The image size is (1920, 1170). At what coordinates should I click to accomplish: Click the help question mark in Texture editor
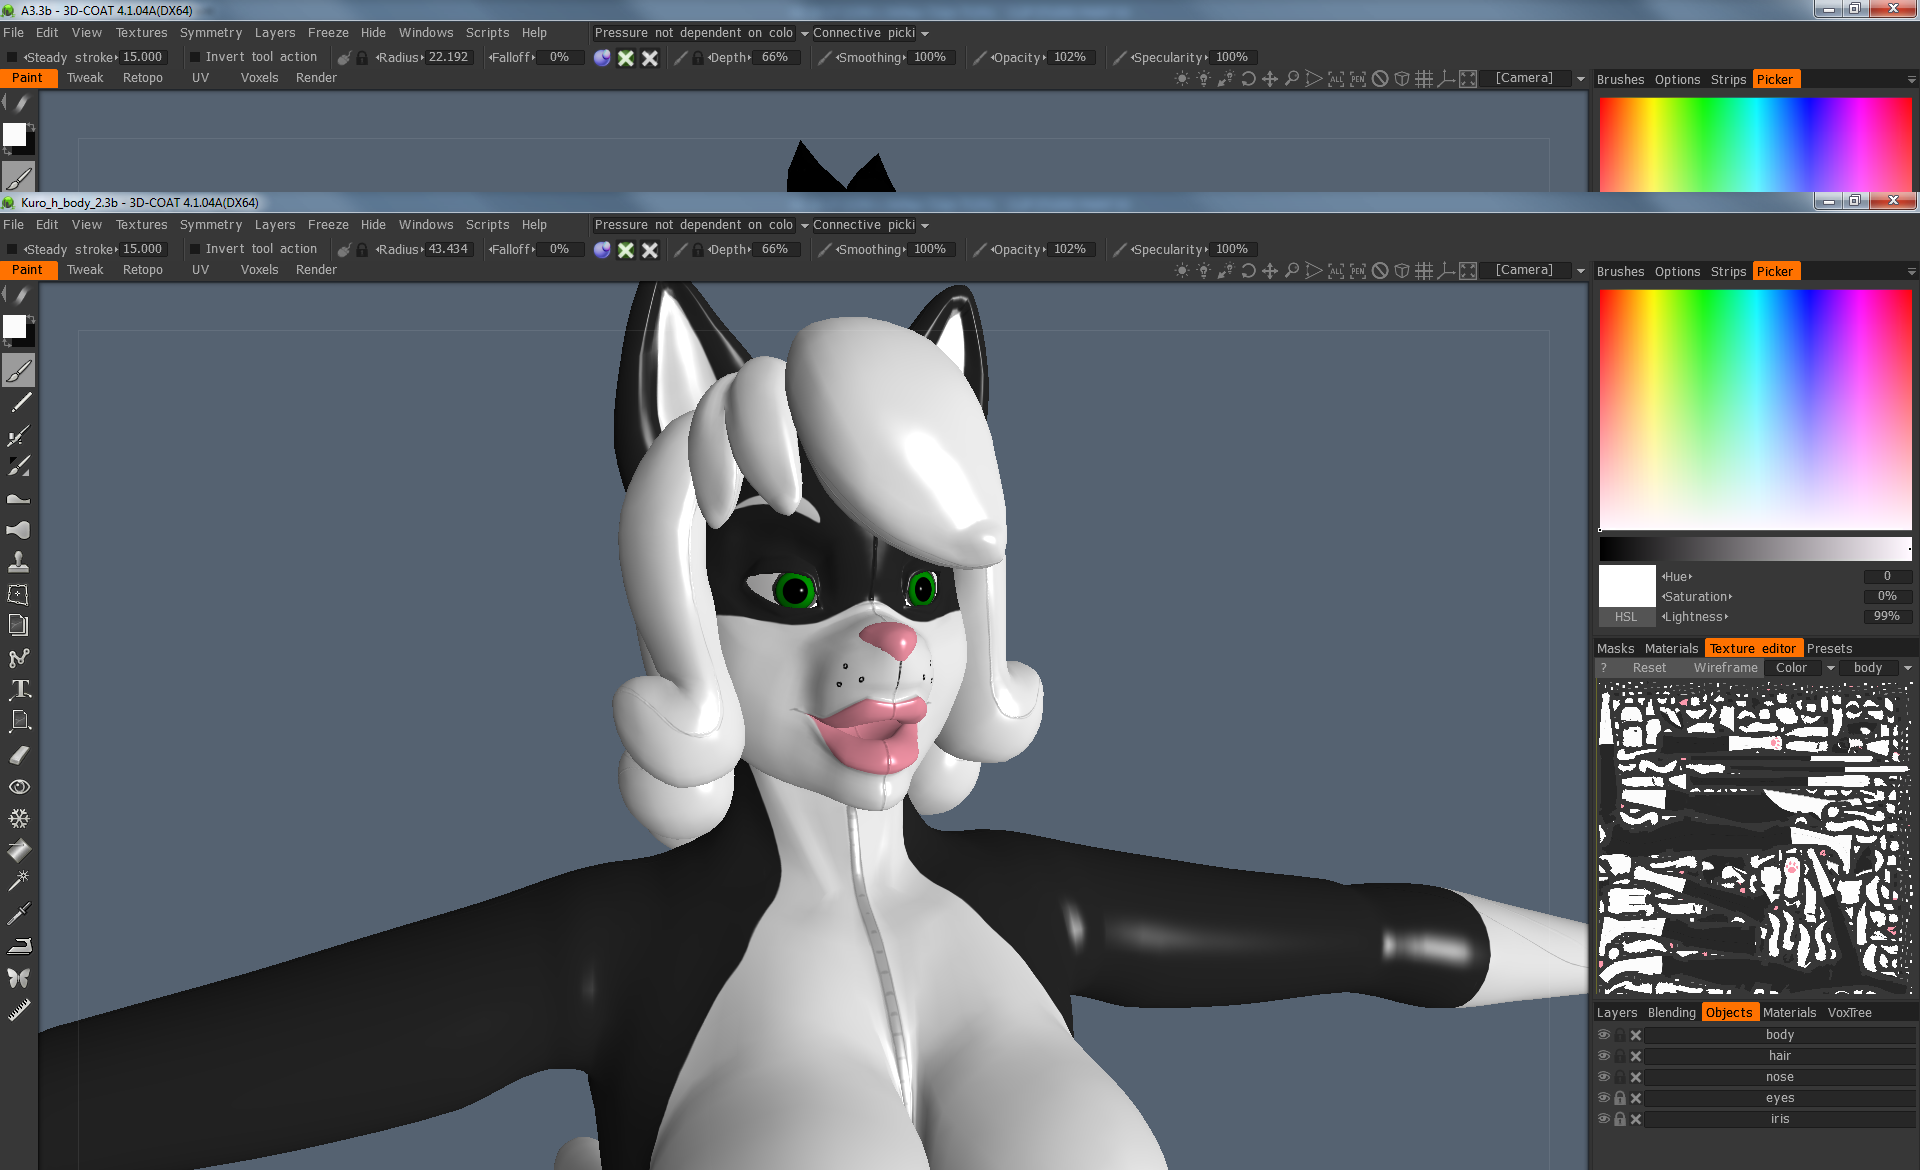[1604, 668]
